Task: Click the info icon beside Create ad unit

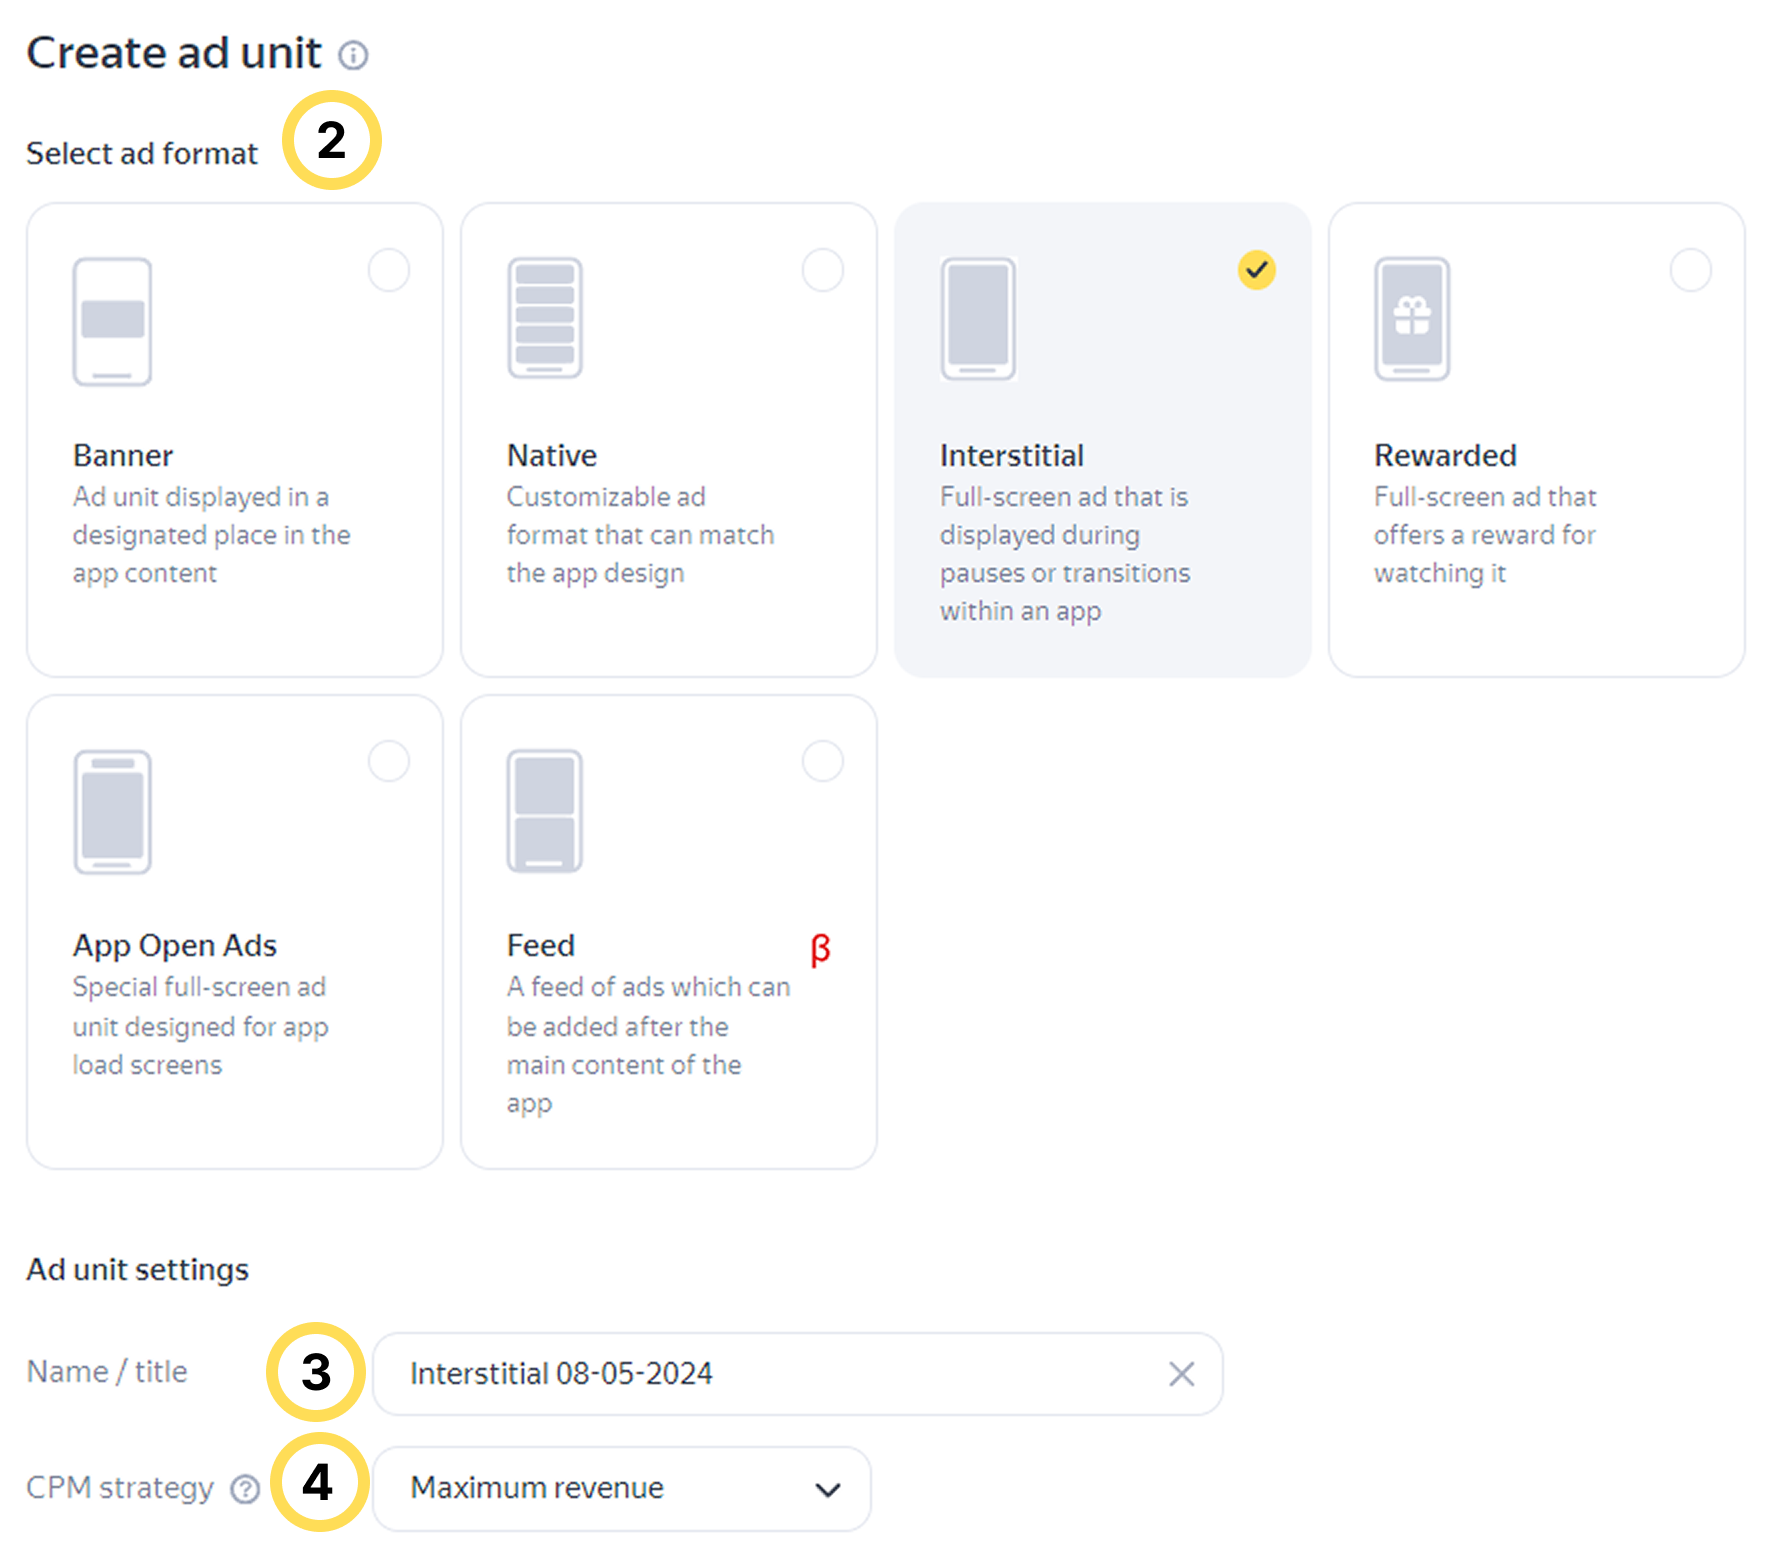Action: coord(353,55)
